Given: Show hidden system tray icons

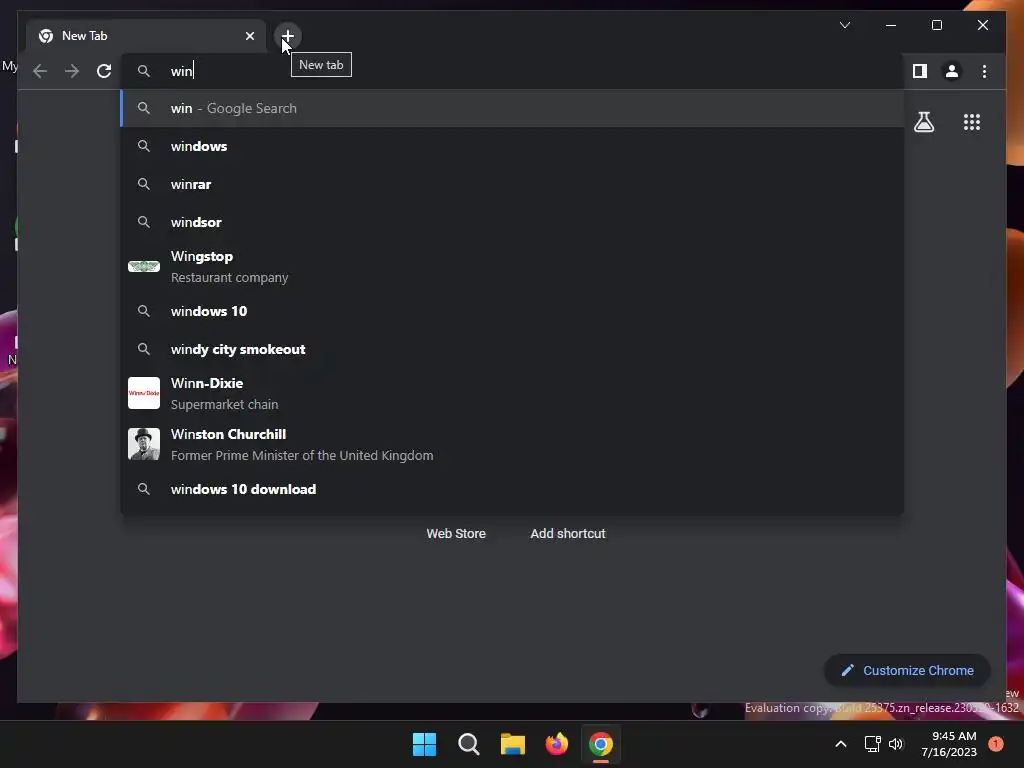Looking at the screenshot, I should (840, 744).
